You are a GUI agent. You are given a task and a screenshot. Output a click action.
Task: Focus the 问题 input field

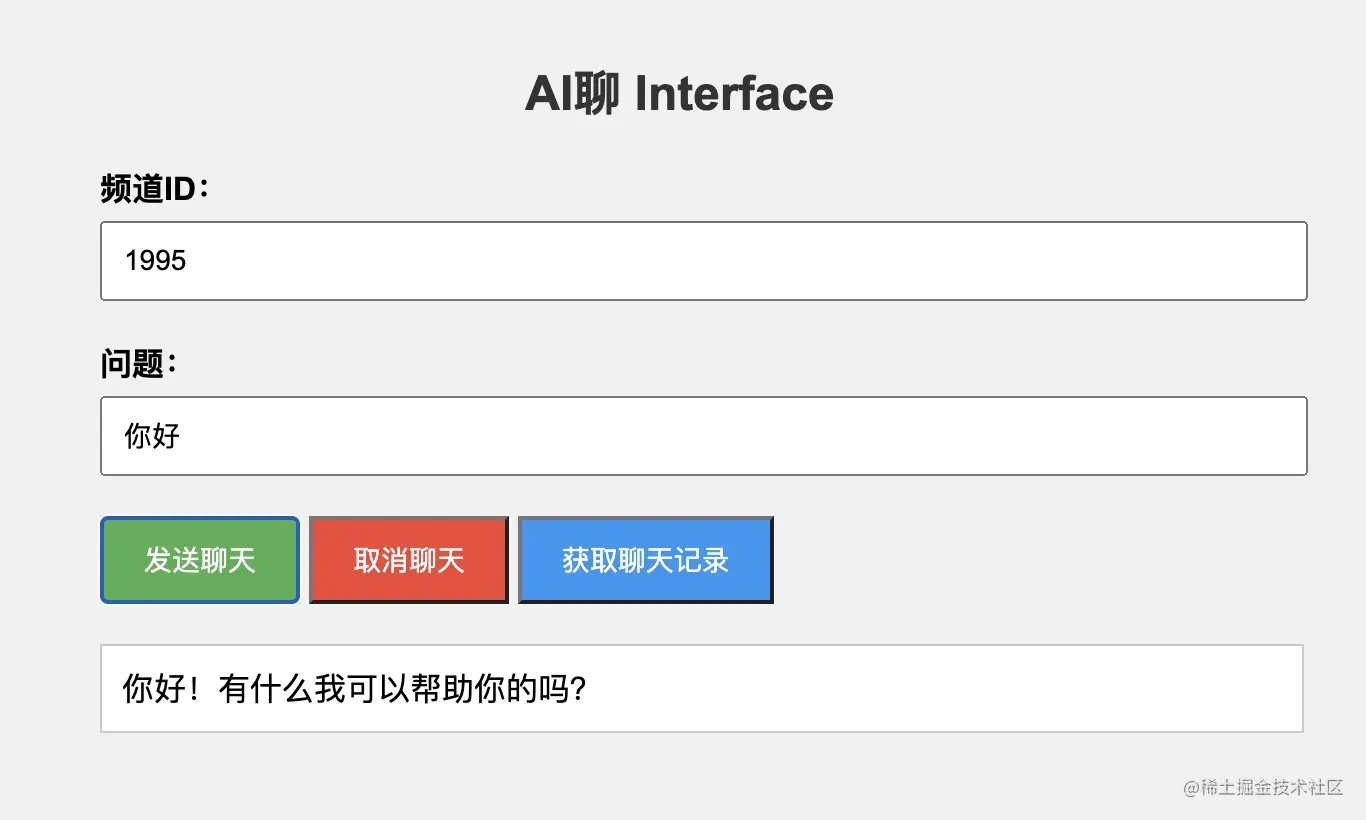[x=703, y=436]
